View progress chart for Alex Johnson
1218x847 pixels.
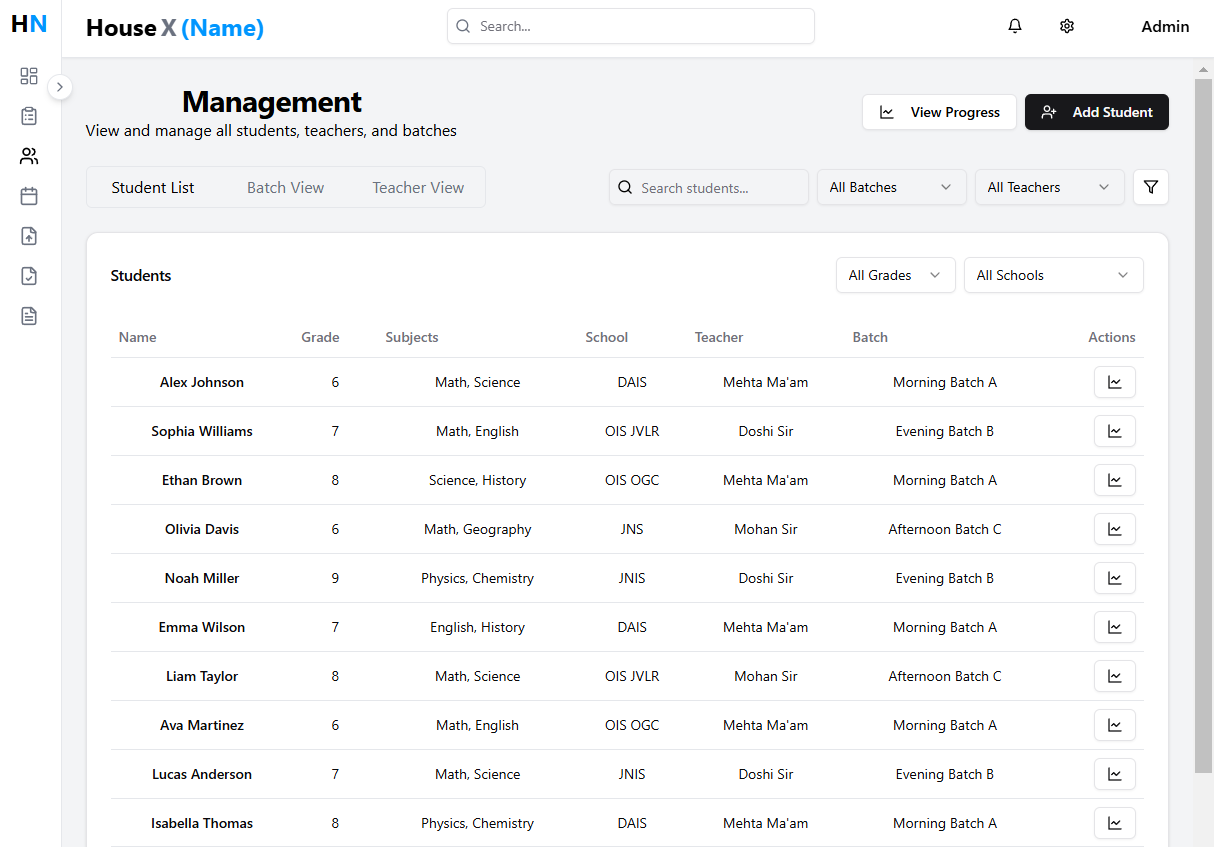click(1114, 381)
